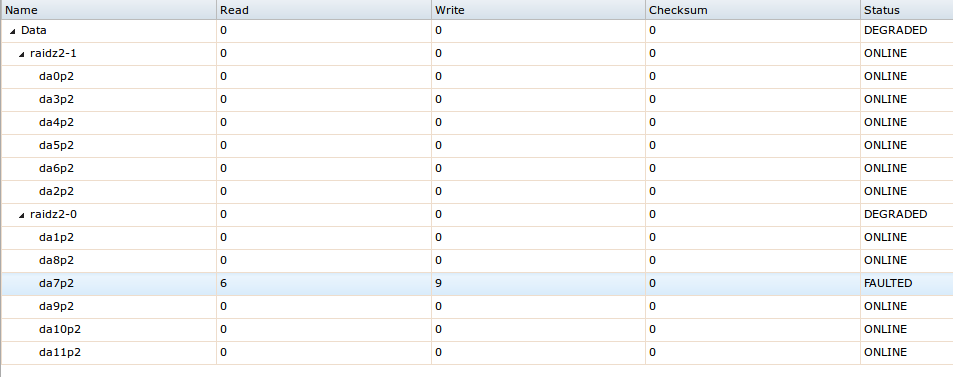This screenshot has width=953, height=377.
Task: Select the Data pool row name
Action: pos(33,30)
